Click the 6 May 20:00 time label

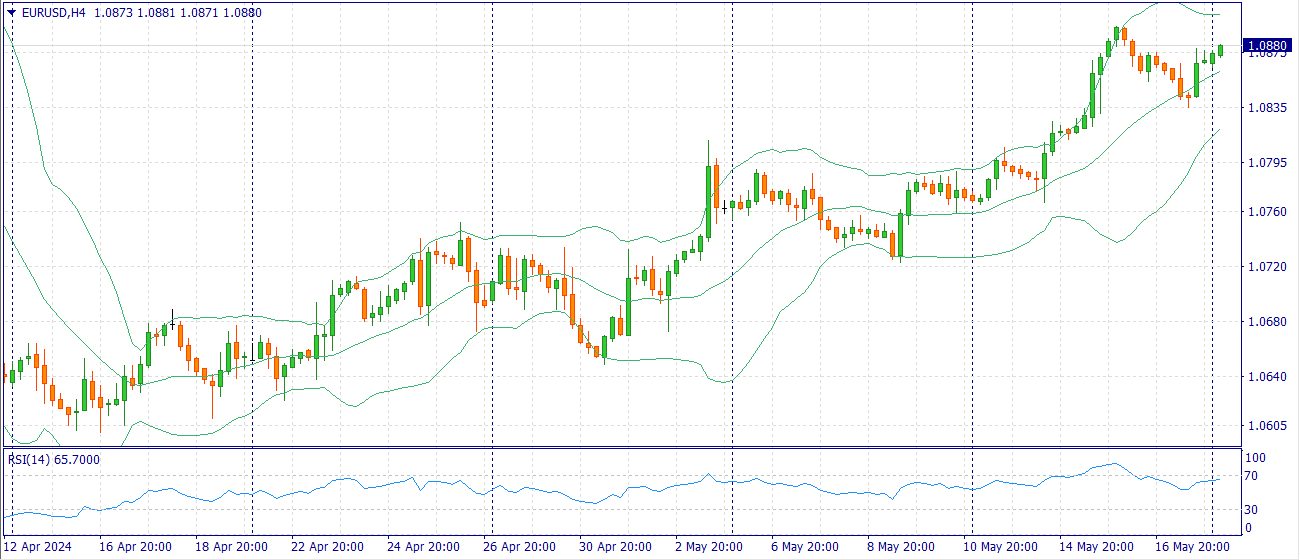coord(805,547)
